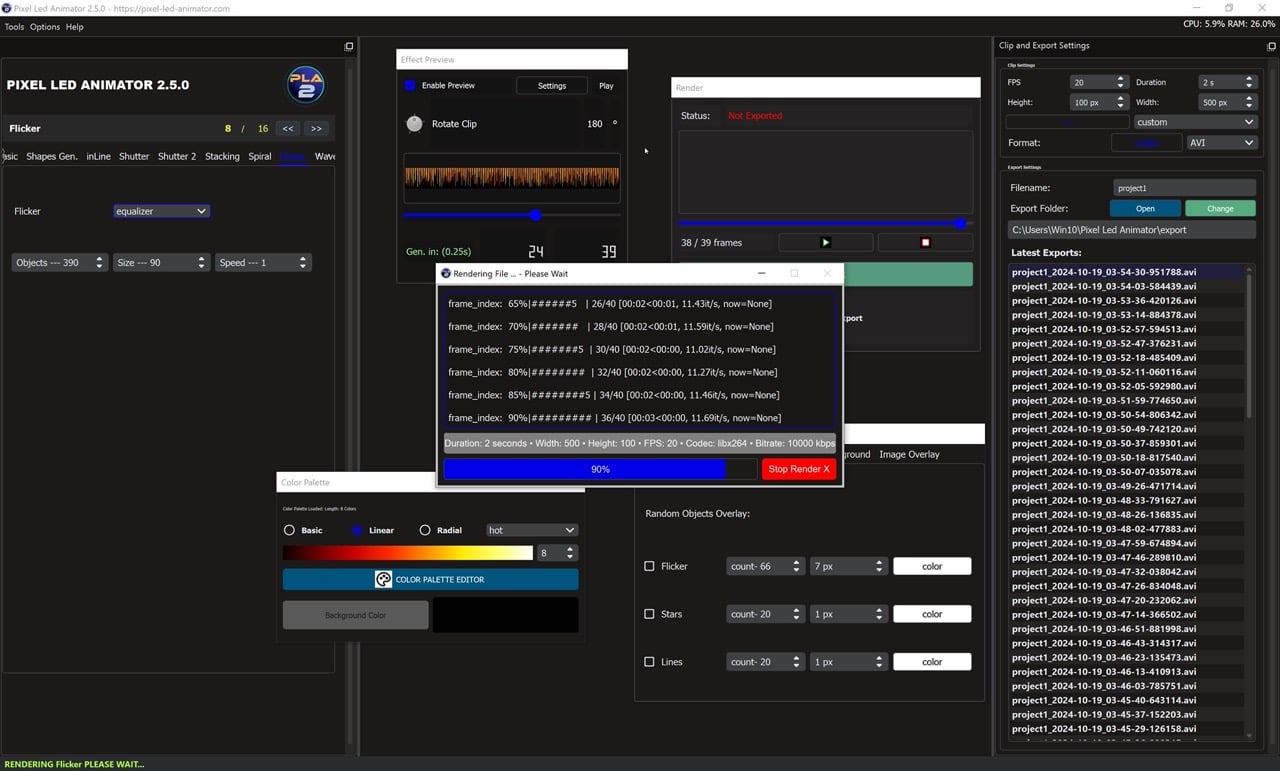Screen dimensions: 1280x771
Task: Open the AVI format dropdown
Action: click(1221, 142)
